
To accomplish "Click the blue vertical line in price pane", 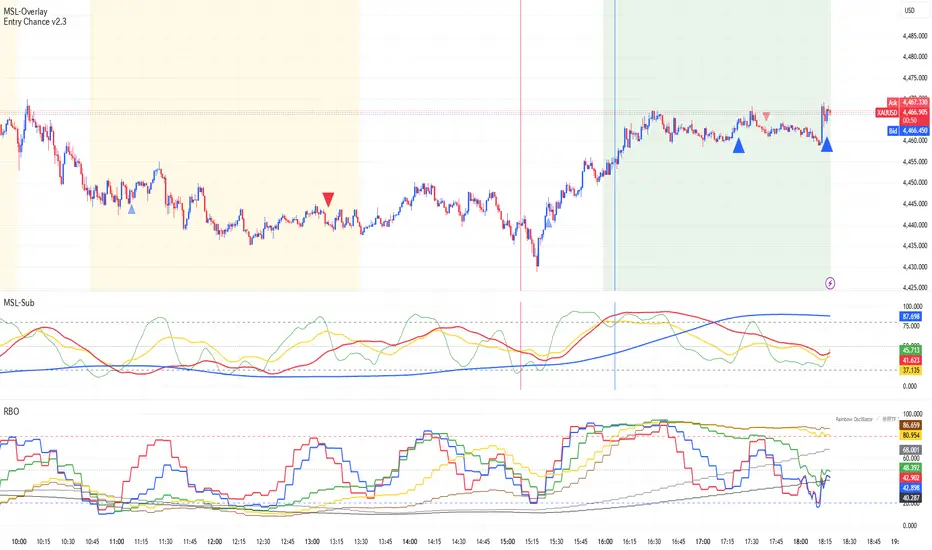I will tap(615, 146).
